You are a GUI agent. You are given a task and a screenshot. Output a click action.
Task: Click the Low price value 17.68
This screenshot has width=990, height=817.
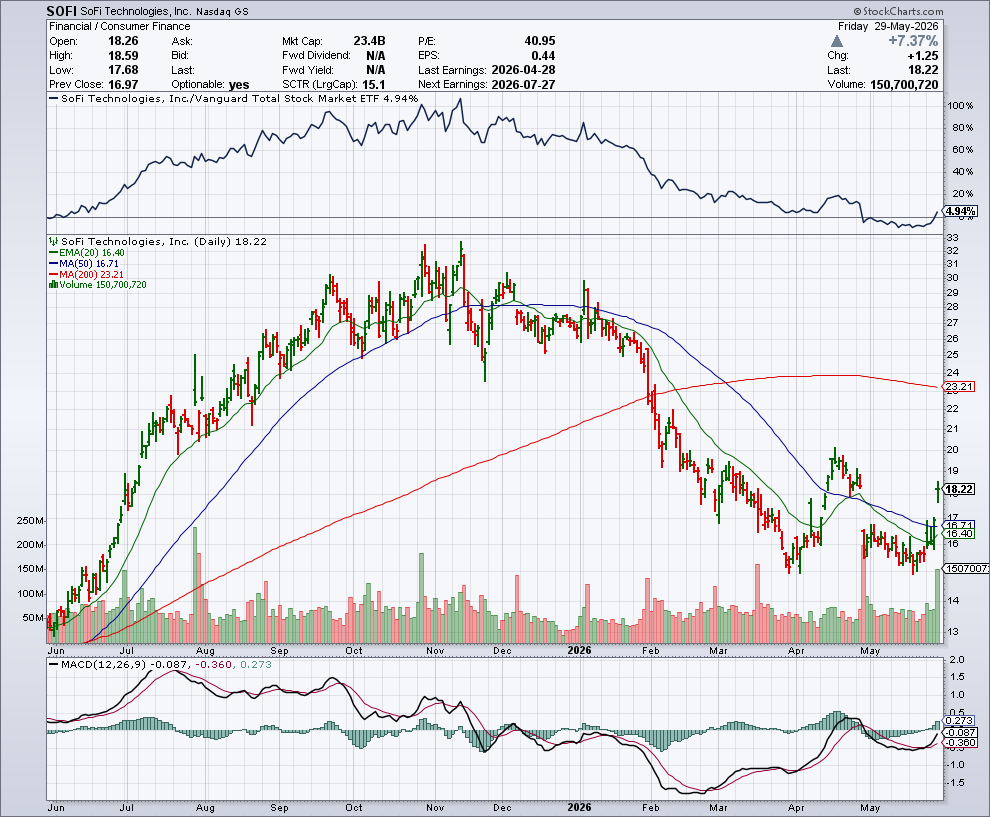123,70
